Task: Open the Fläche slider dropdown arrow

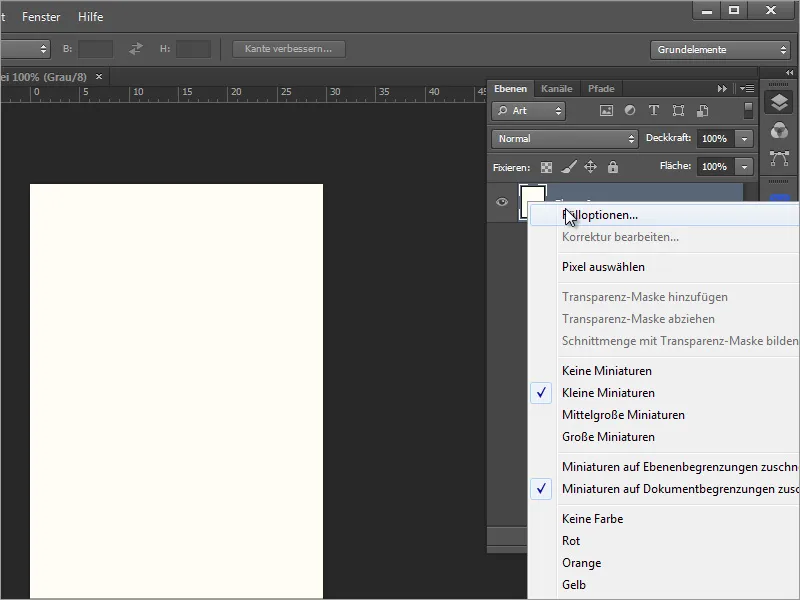Action: click(744, 167)
